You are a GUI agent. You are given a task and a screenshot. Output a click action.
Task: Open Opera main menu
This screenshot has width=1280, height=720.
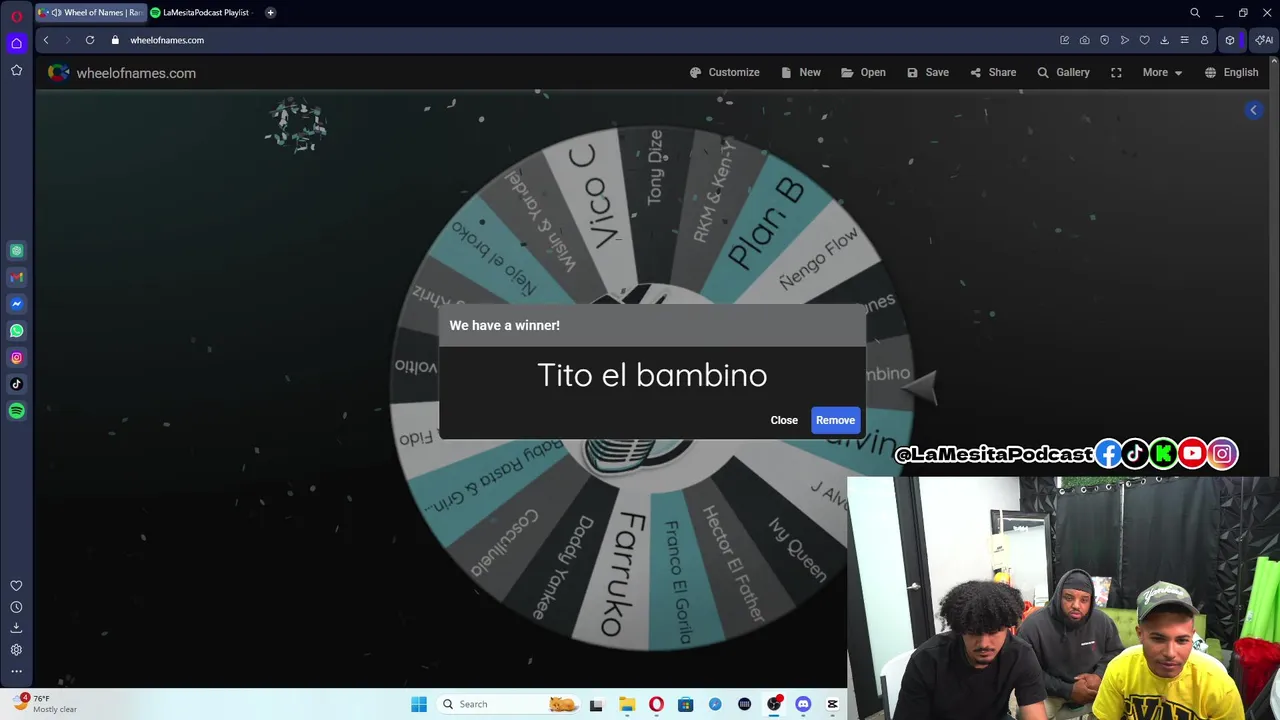pos(16,15)
